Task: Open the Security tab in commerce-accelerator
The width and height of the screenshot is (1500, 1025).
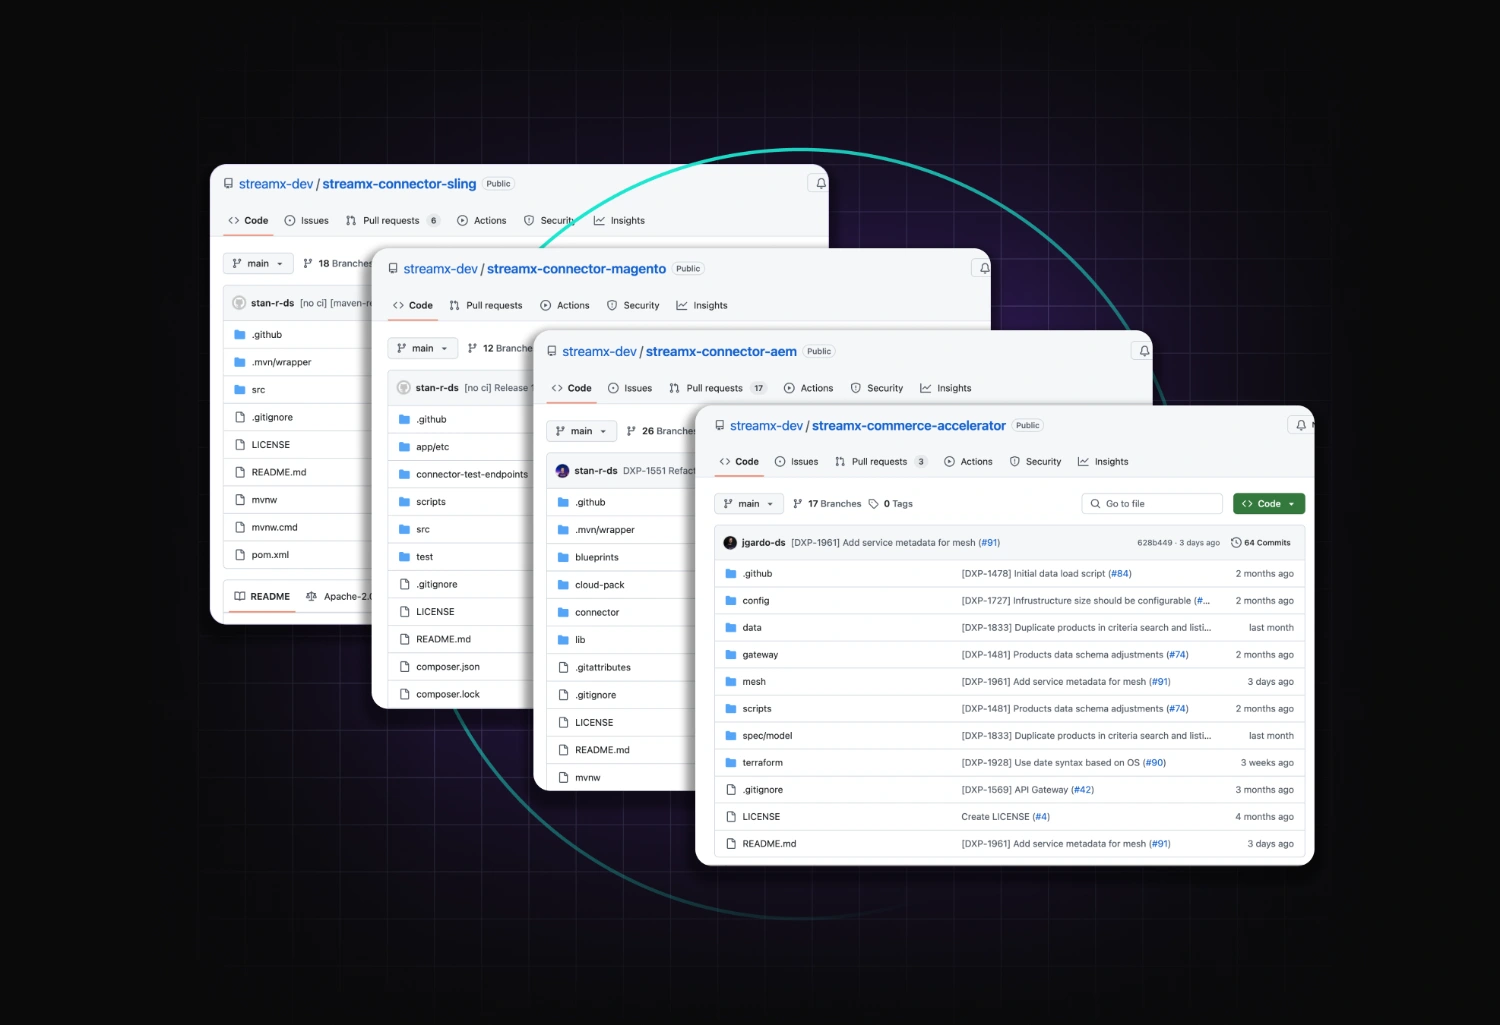Action: (x=1035, y=461)
